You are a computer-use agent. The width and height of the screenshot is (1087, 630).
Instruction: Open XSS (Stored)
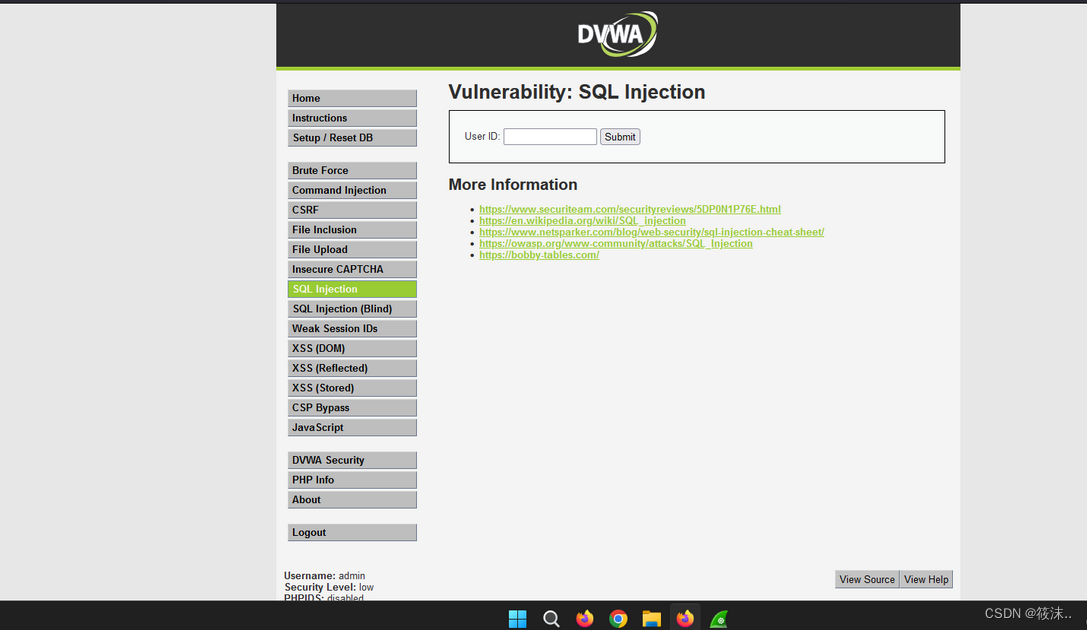click(x=352, y=388)
